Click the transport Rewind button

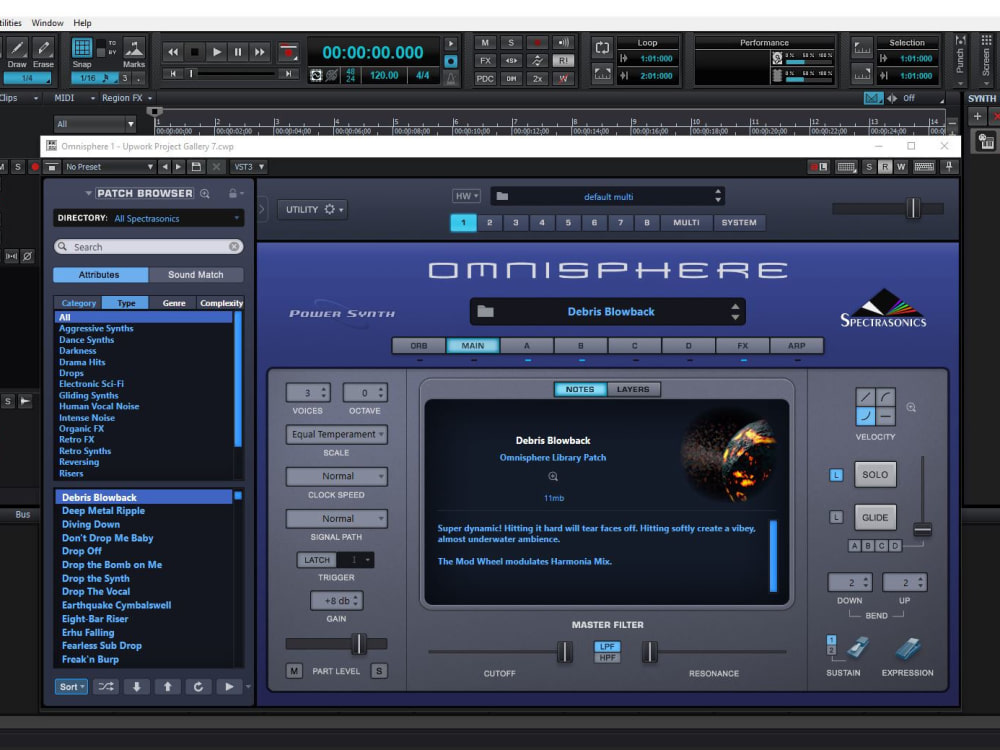[x=173, y=52]
